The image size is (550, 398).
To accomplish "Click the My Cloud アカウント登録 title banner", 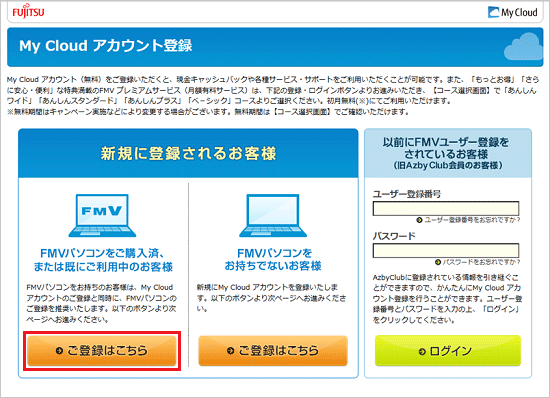I will (x=275, y=47).
